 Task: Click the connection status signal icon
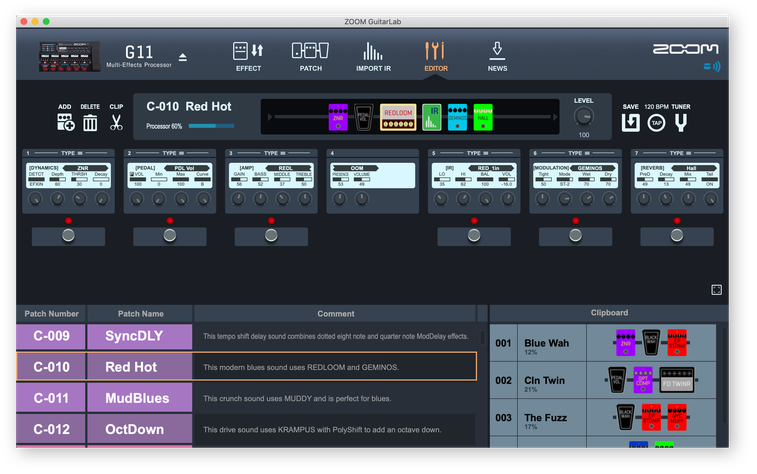click(x=712, y=66)
